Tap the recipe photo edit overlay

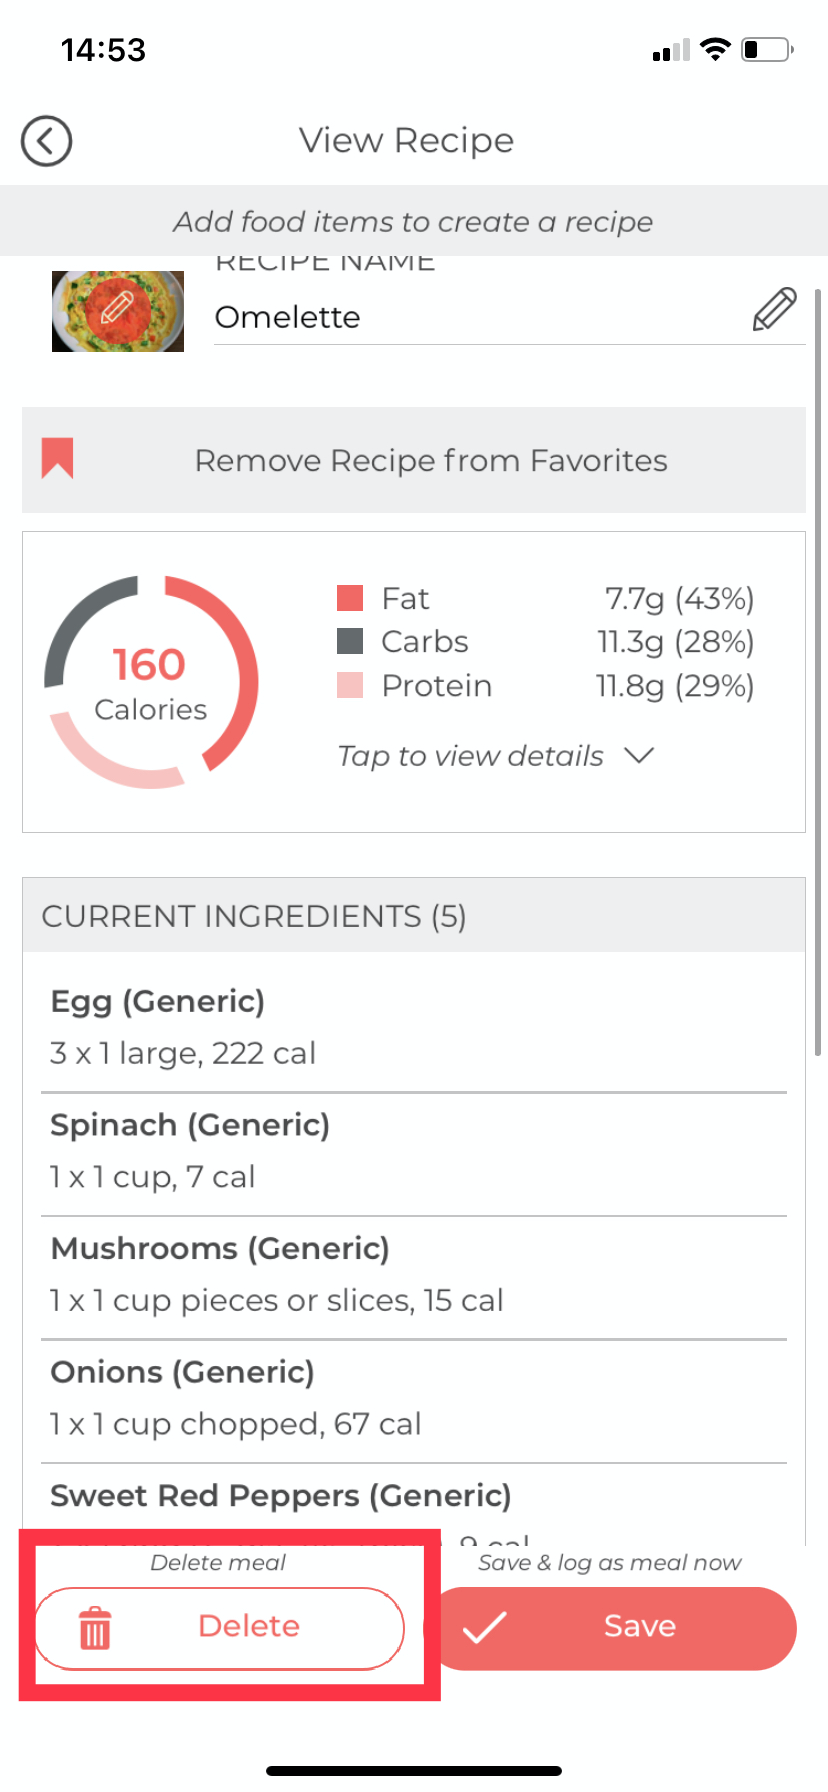click(118, 311)
